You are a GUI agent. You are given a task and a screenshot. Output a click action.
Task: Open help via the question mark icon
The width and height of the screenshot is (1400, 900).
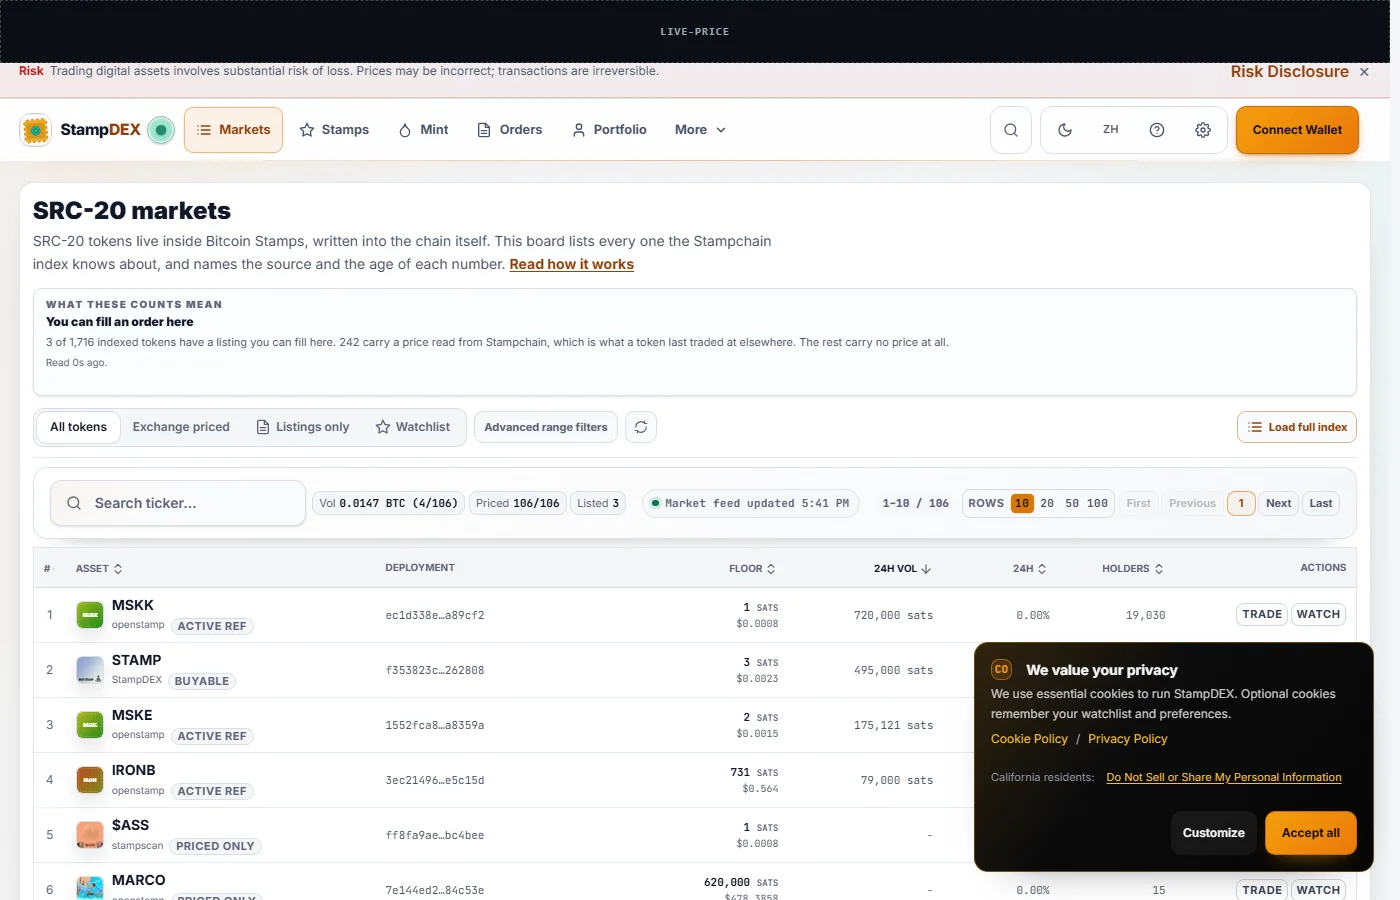(1157, 130)
